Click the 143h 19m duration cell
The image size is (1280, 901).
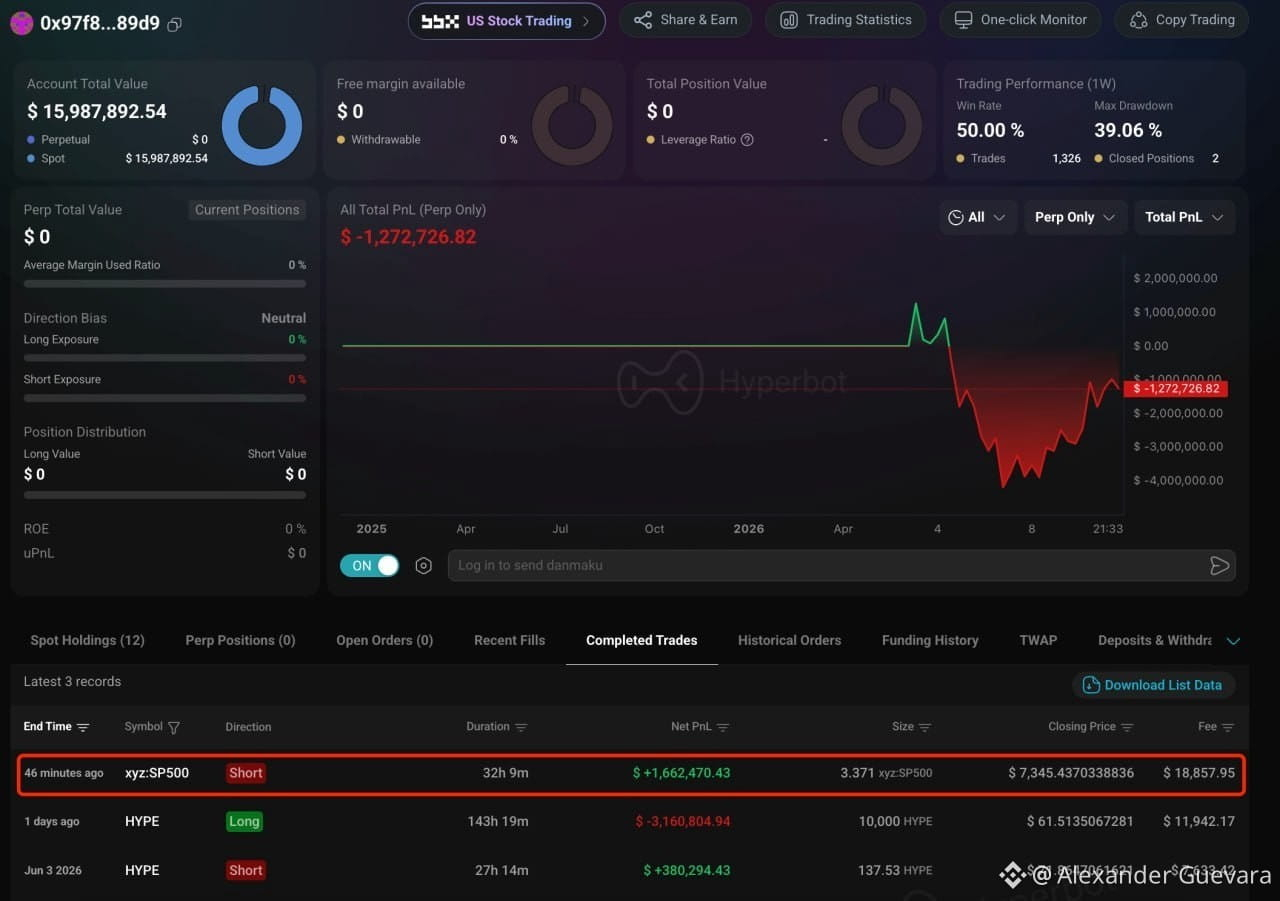coord(498,821)
